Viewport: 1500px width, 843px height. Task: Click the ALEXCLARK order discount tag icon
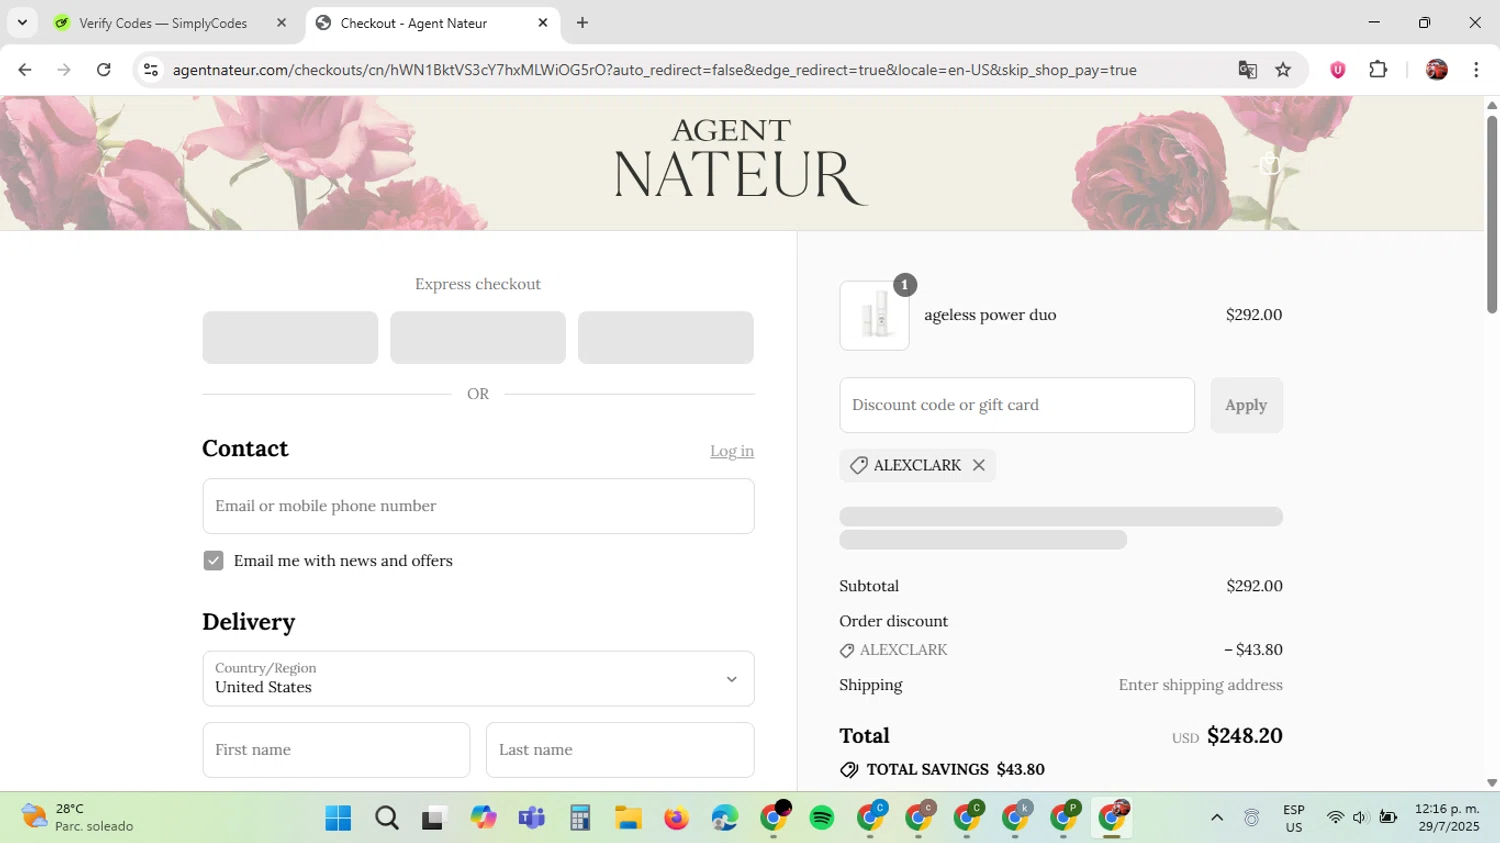tap(847, 651)
